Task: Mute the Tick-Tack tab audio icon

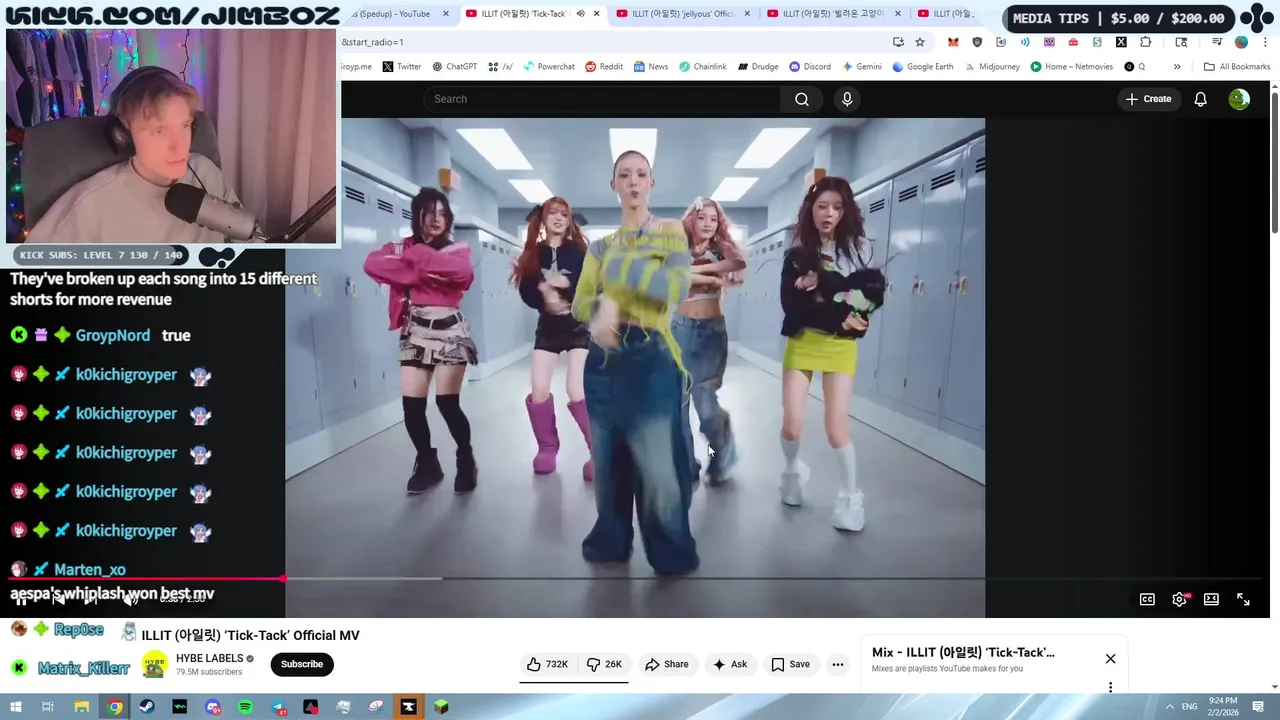Action: 580,14
